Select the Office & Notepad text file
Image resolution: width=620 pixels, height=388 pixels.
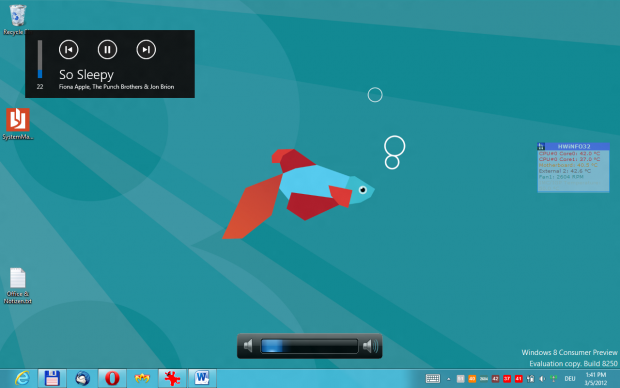pos(17,286)
